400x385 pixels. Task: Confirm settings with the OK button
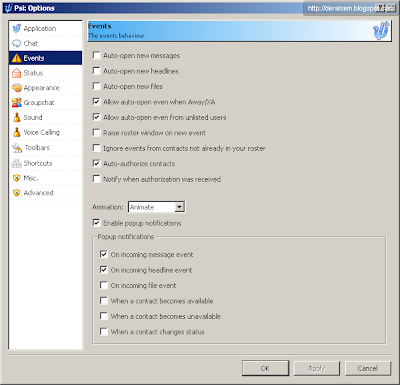[265, 368]
